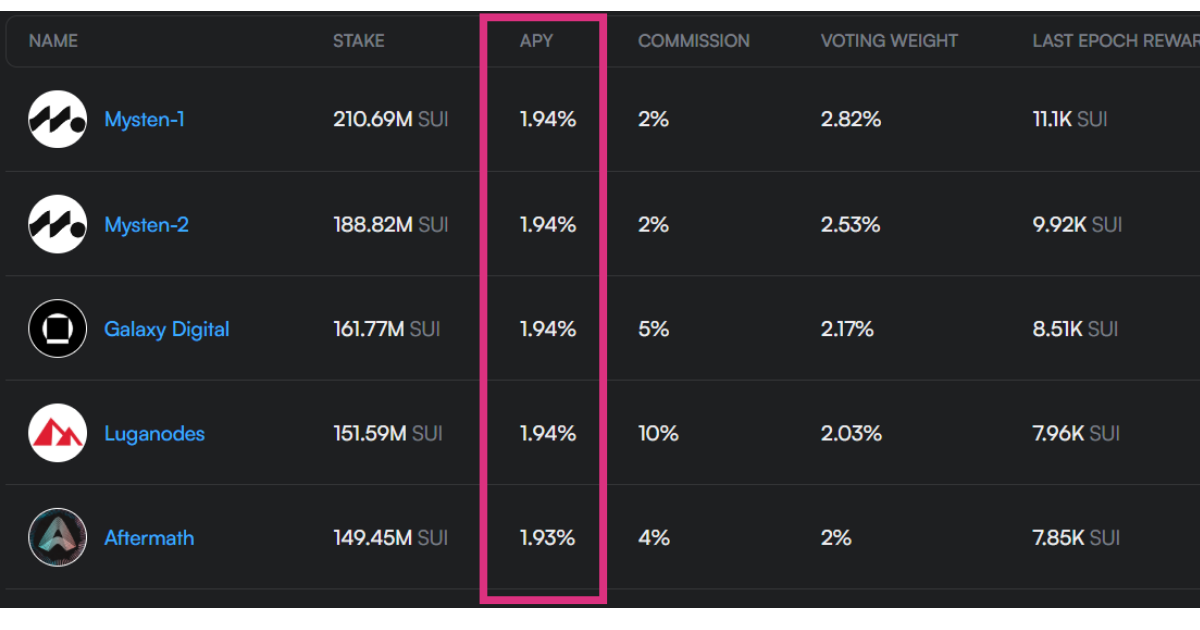Click Luganodes 10% commission cell

pos(658,433)
